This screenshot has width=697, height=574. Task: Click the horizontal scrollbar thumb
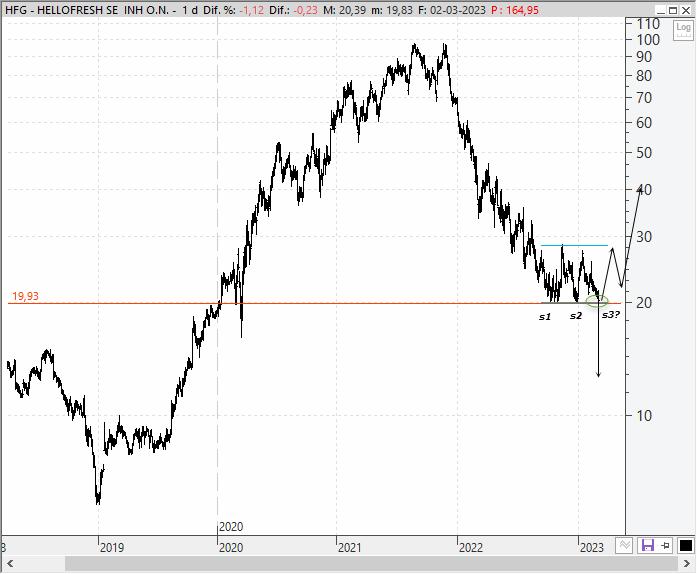[x=372, y=564]
